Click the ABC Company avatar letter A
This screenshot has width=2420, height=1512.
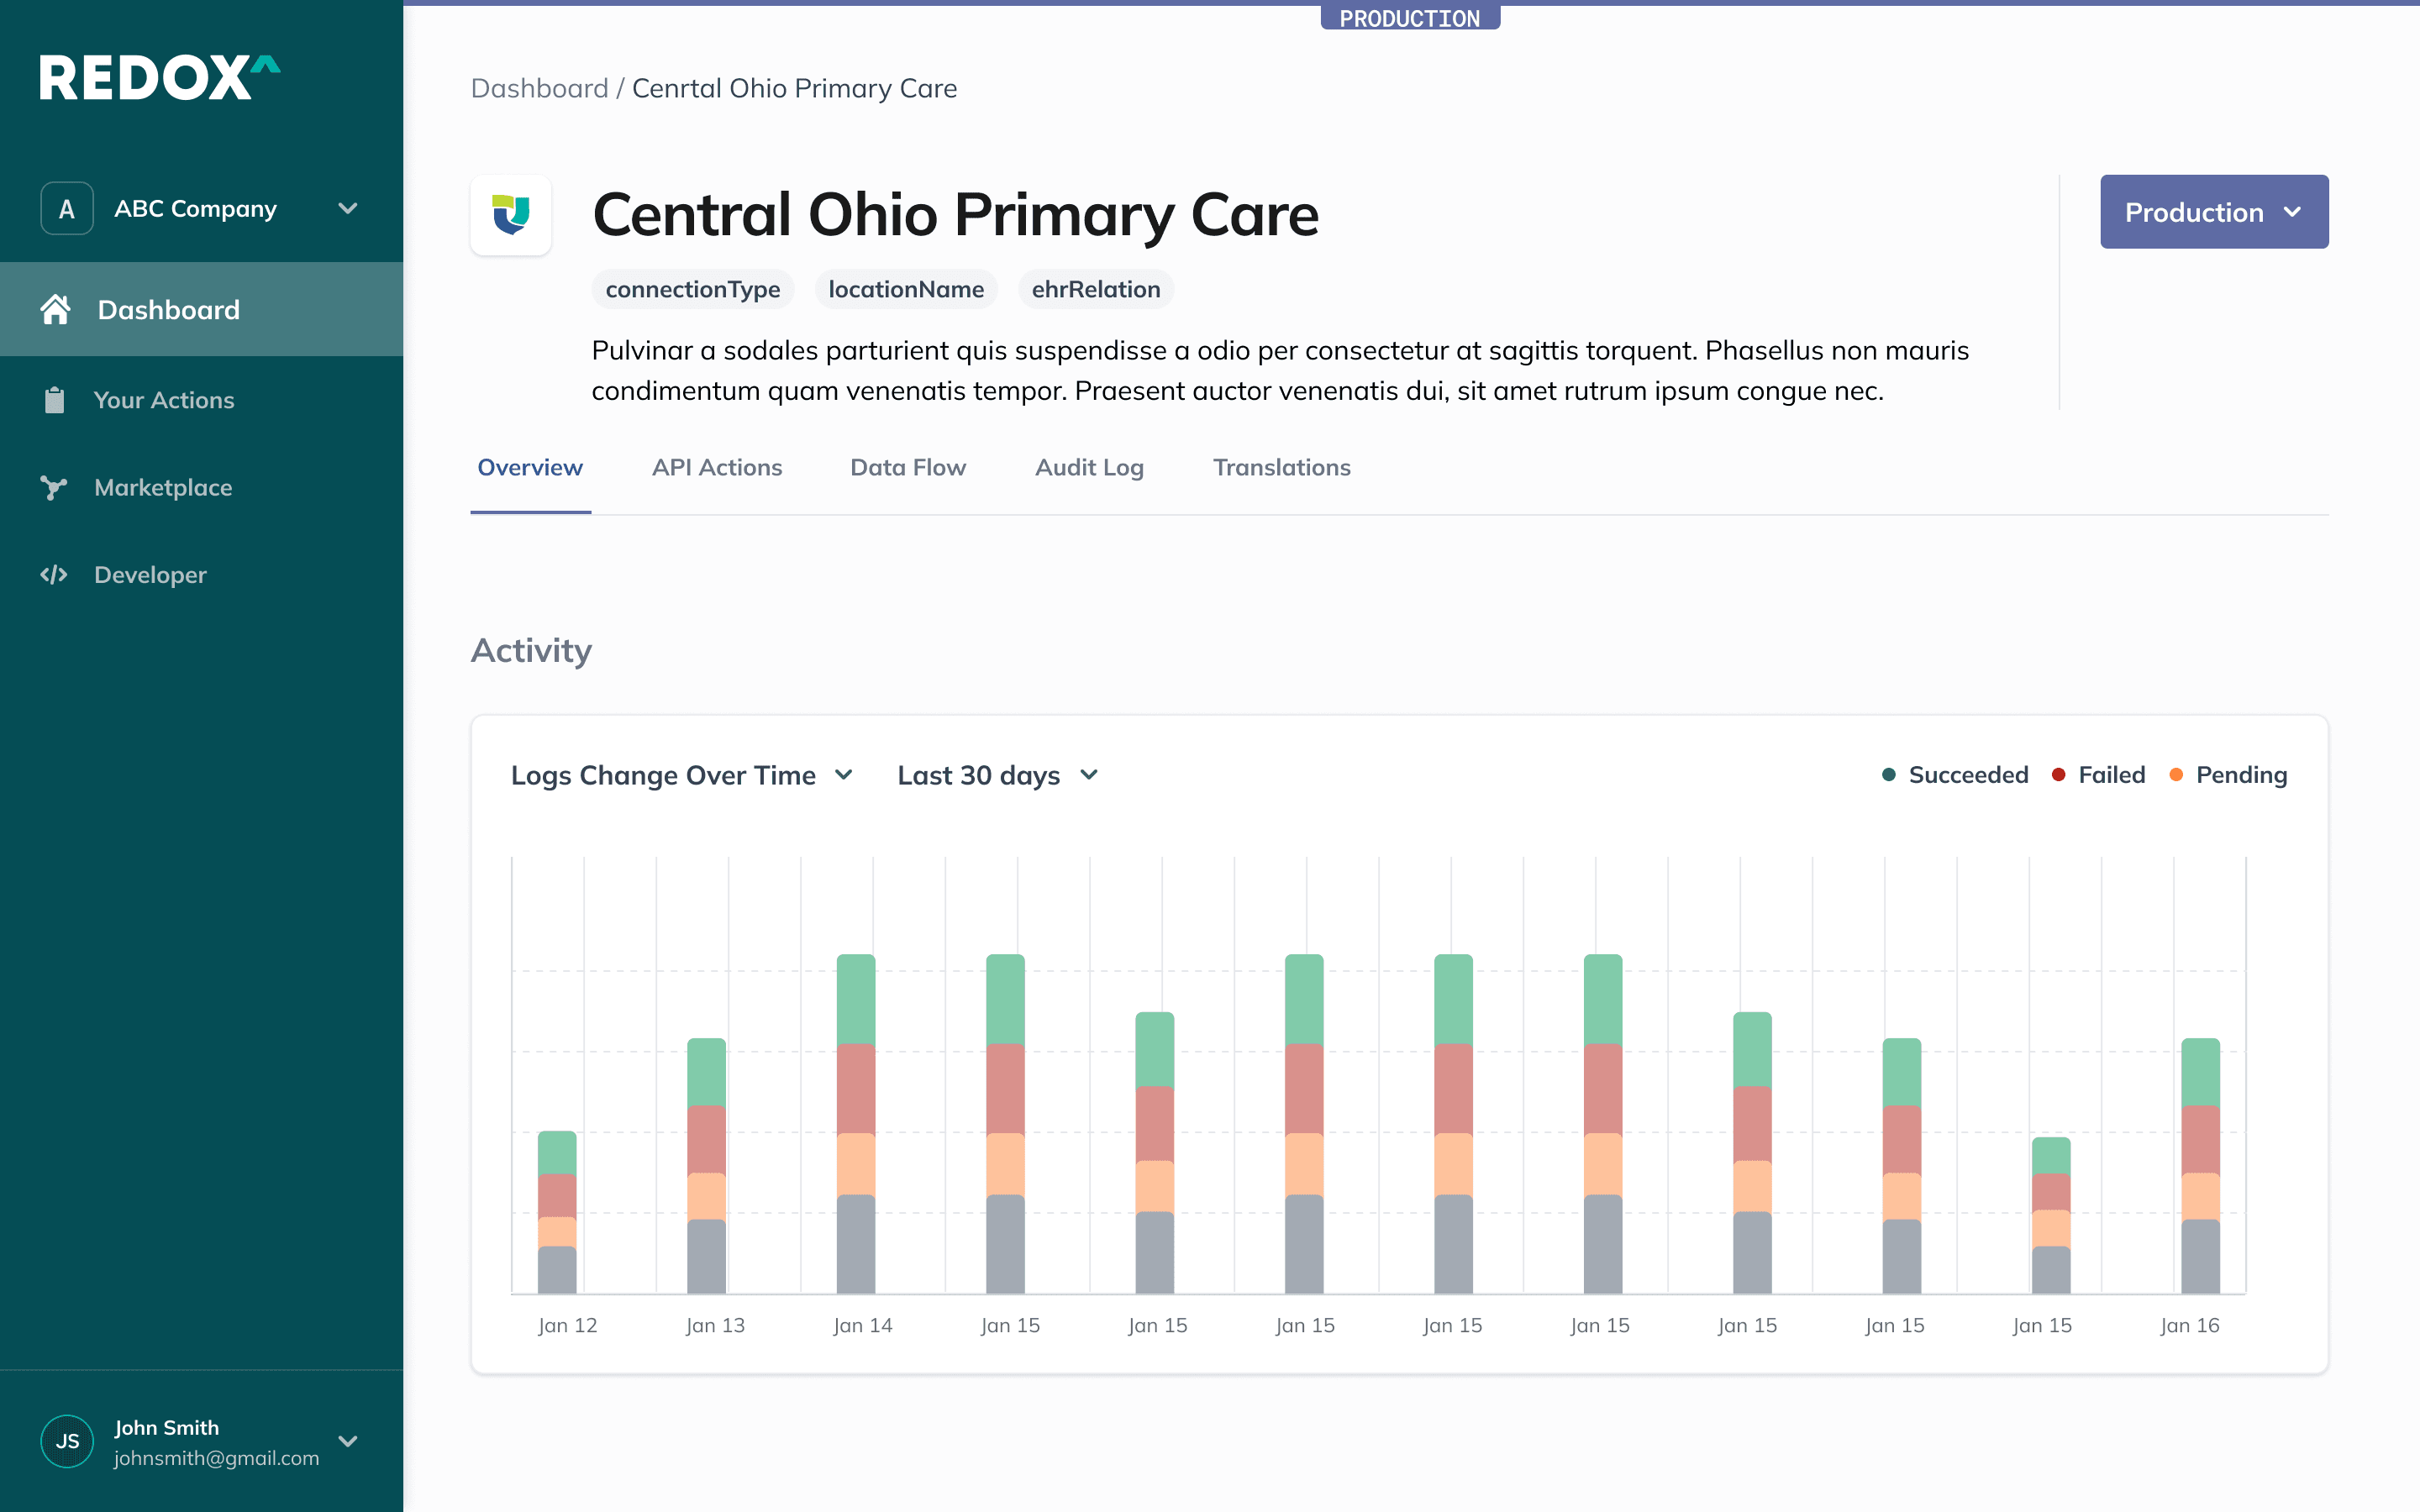(67, 209)
